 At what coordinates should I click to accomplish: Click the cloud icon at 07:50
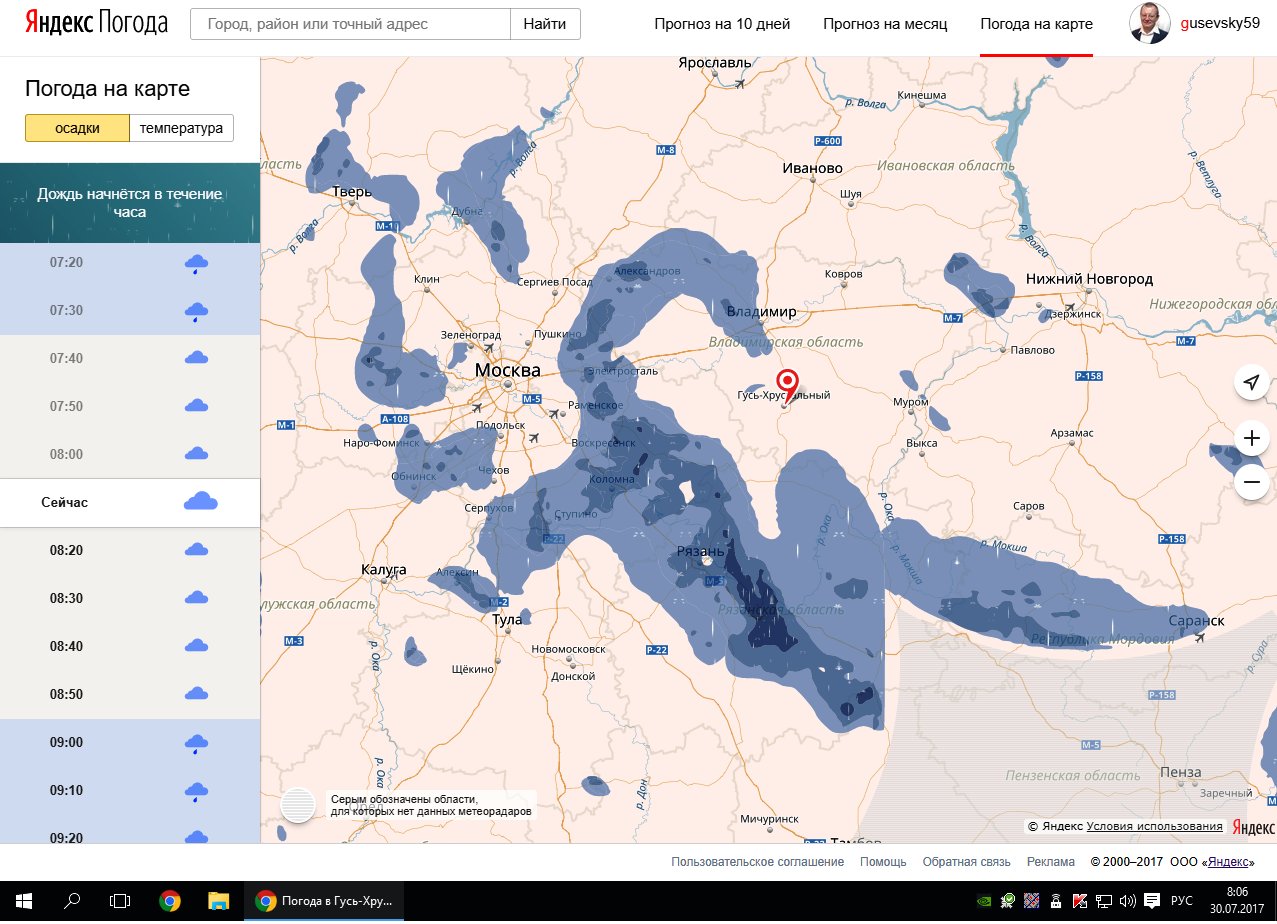coord(197,406)
